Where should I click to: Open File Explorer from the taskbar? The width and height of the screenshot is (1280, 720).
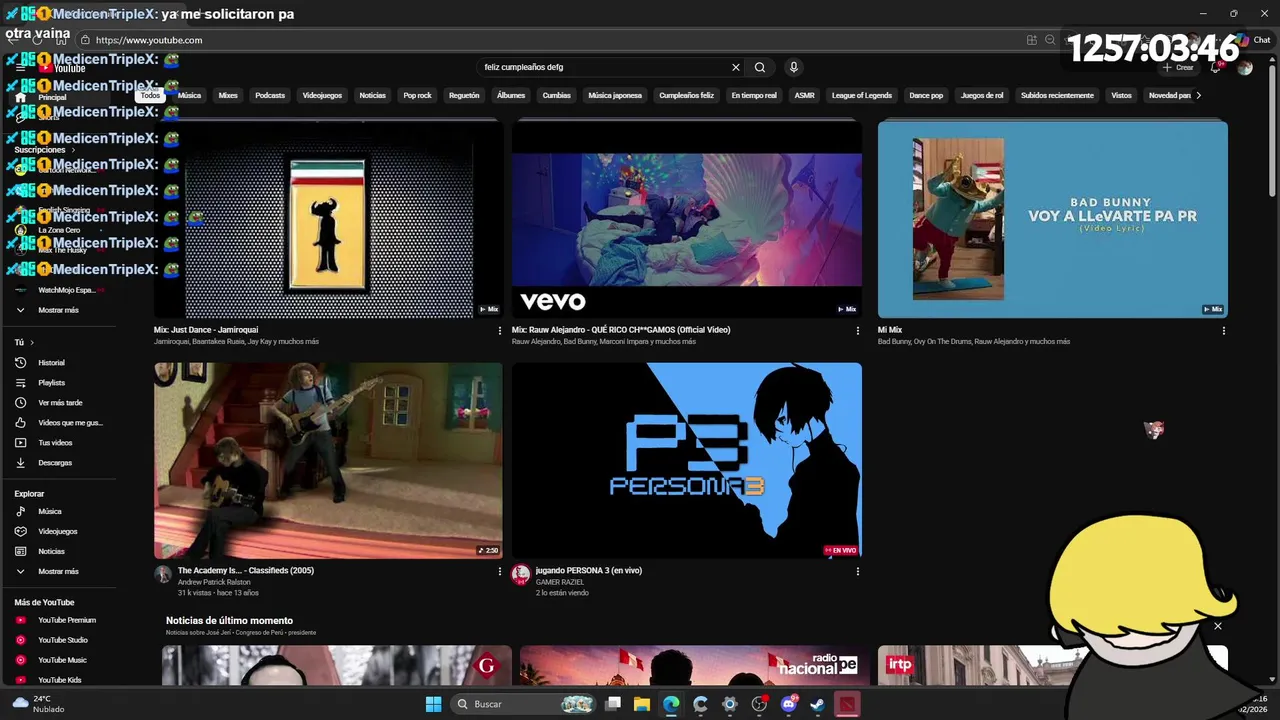click(x=642, y=704)
